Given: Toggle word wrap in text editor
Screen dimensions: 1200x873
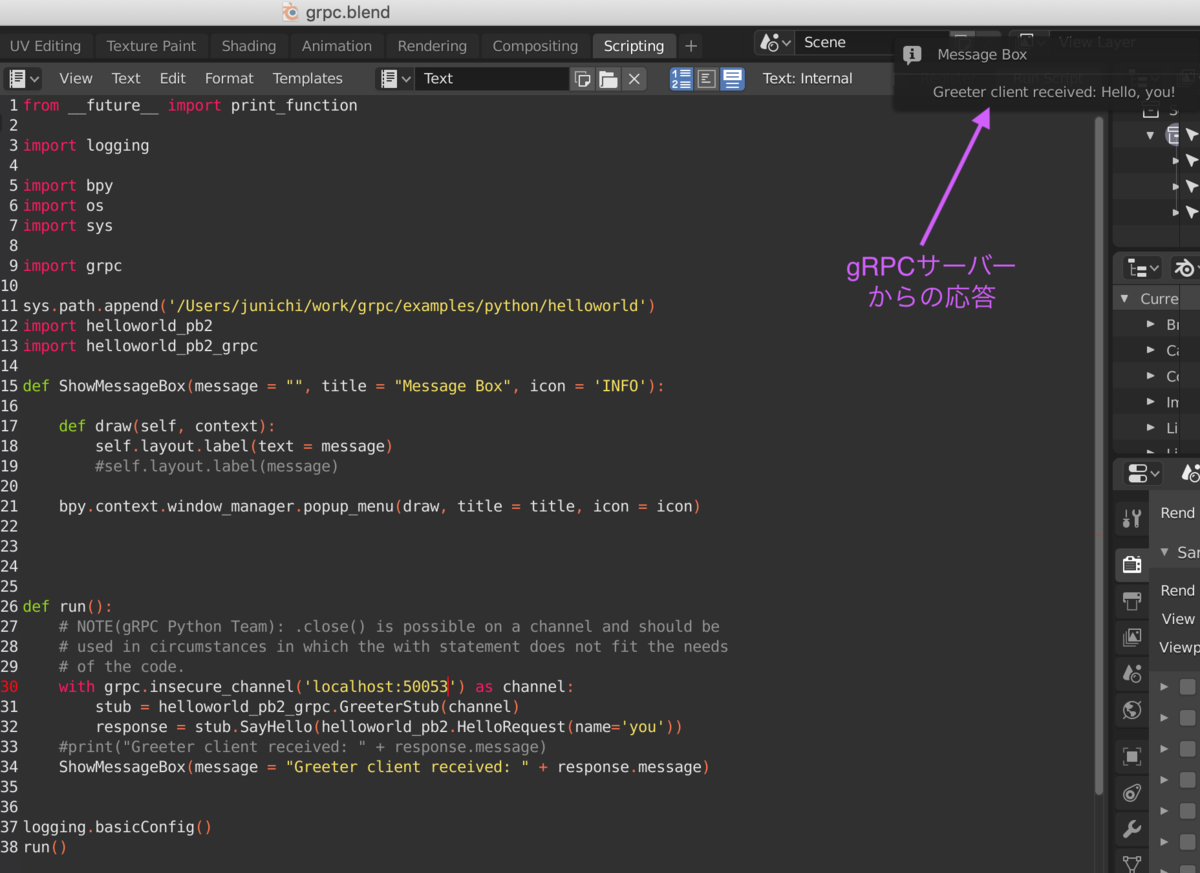Looking at the screenshot, I should tap(707, 78).
